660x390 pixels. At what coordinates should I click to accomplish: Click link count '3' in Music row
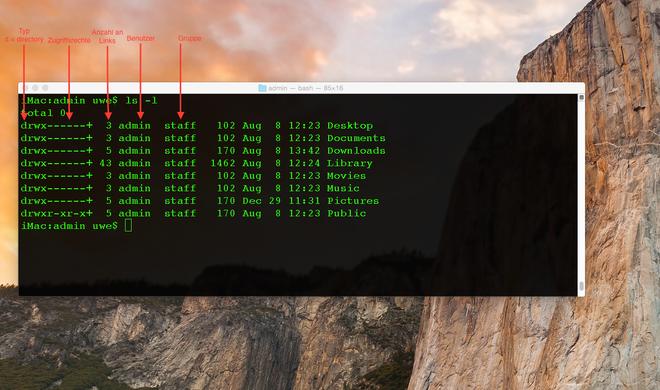point(109,188)
